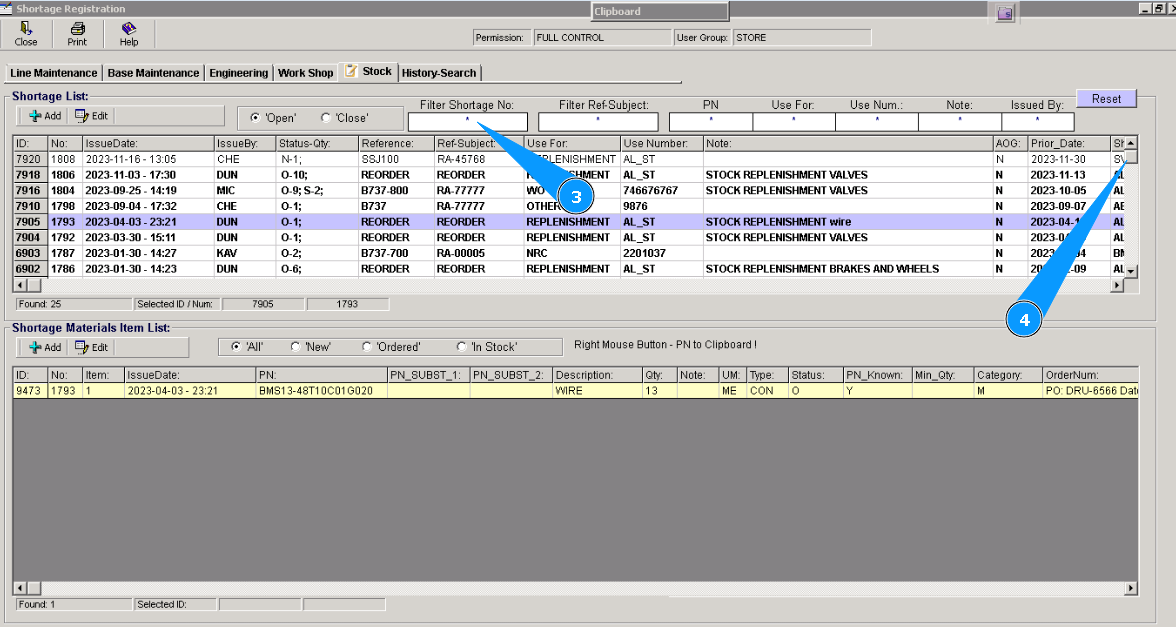
Task: Select the 'New' materials radio button
Action: [x=295, y=347]
